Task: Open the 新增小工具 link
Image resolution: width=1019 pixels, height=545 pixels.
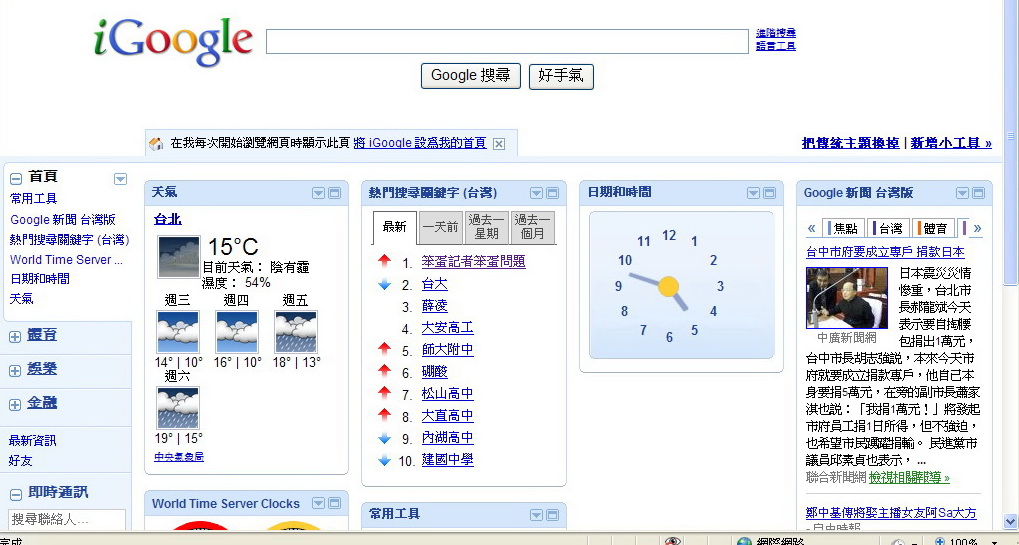Action: point(951,143)
